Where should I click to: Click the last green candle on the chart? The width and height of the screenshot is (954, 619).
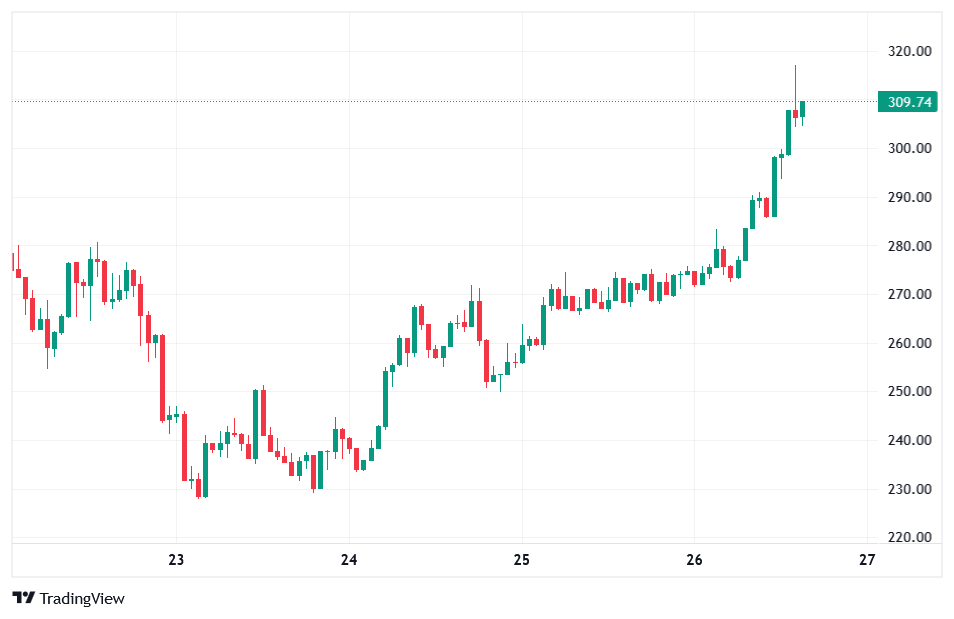pyautogui.click(x=802, y=109)
